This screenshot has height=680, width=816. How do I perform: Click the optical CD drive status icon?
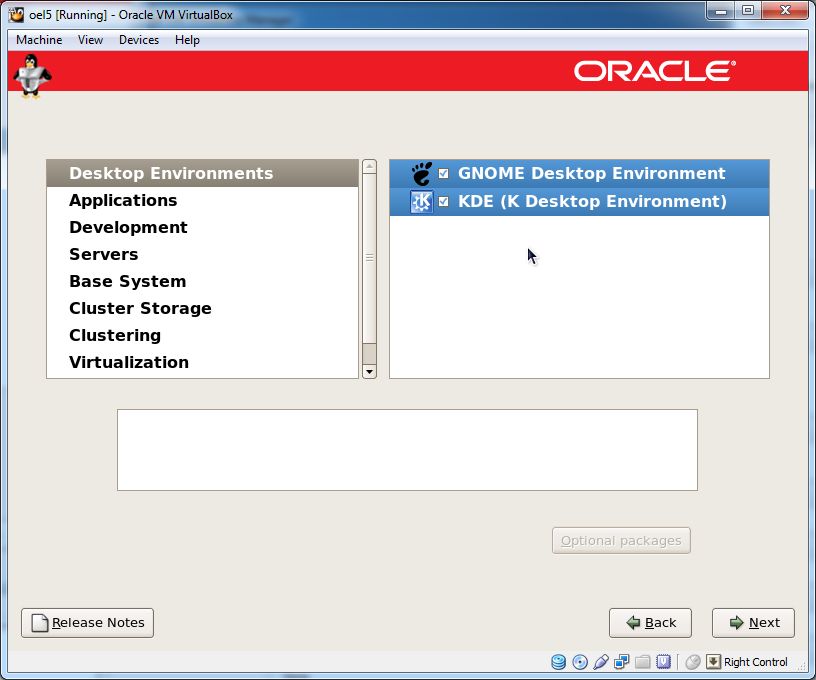click(x=580, y=662)
